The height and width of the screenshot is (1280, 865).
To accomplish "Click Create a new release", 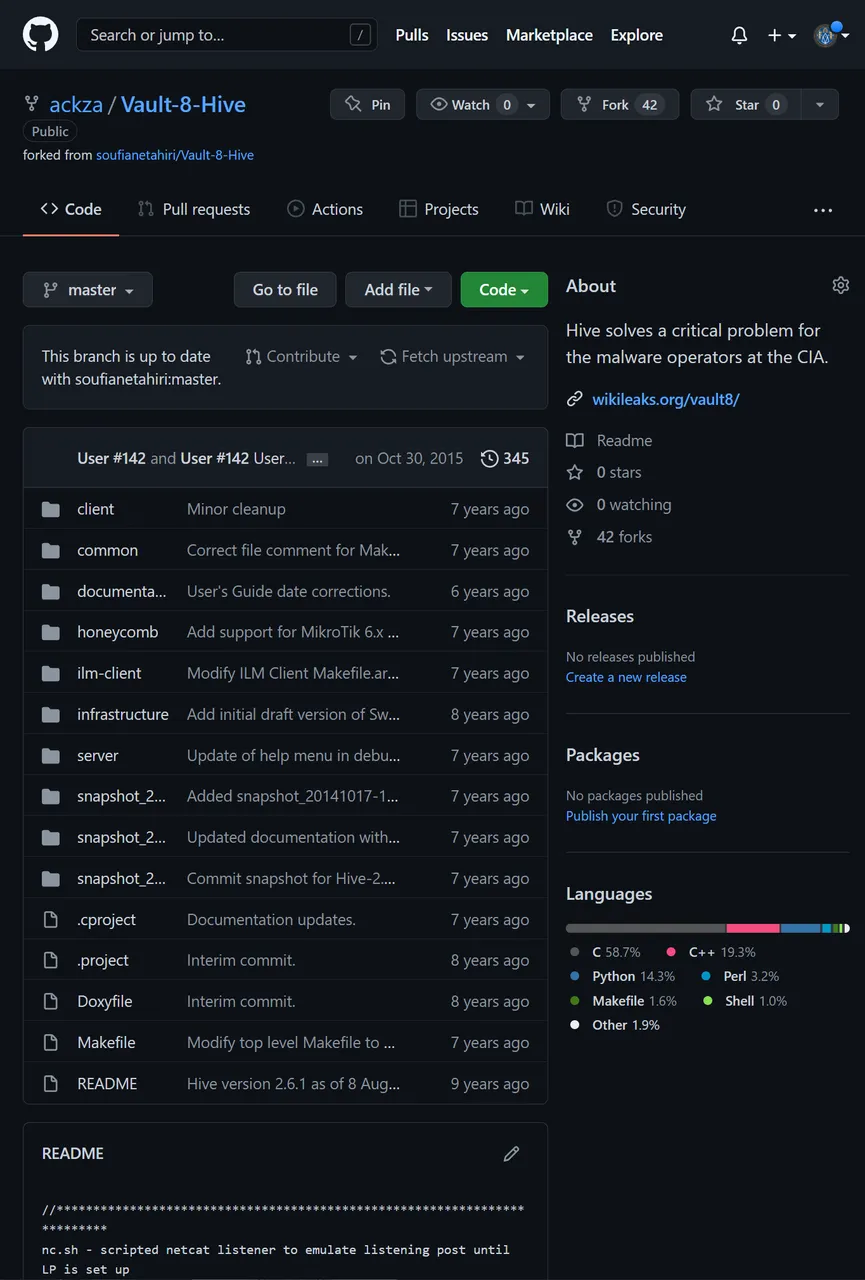I will [x=626, y=677].
